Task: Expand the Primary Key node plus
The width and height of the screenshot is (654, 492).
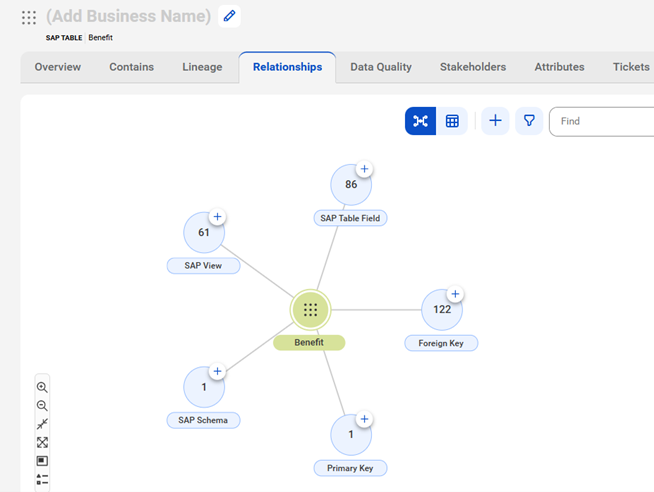Action: pyautogui.click(x=365, y=419)
